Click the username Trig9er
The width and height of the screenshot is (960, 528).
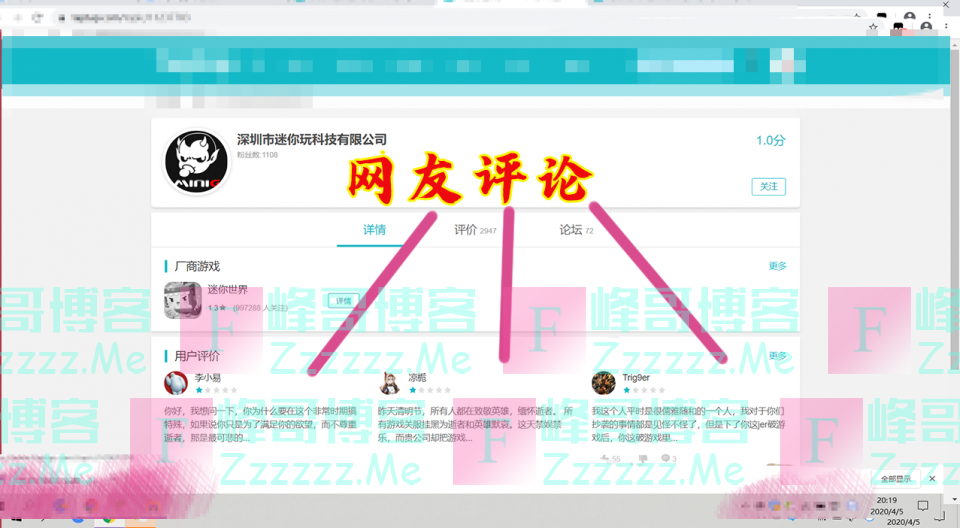coord(636,377)
